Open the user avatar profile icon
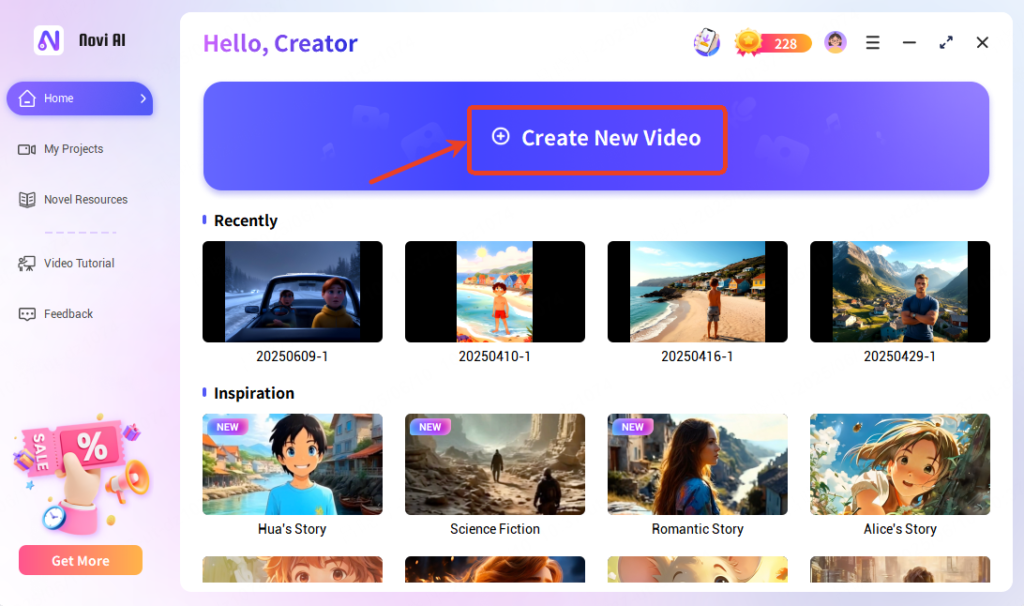 (x=835, y=42)
